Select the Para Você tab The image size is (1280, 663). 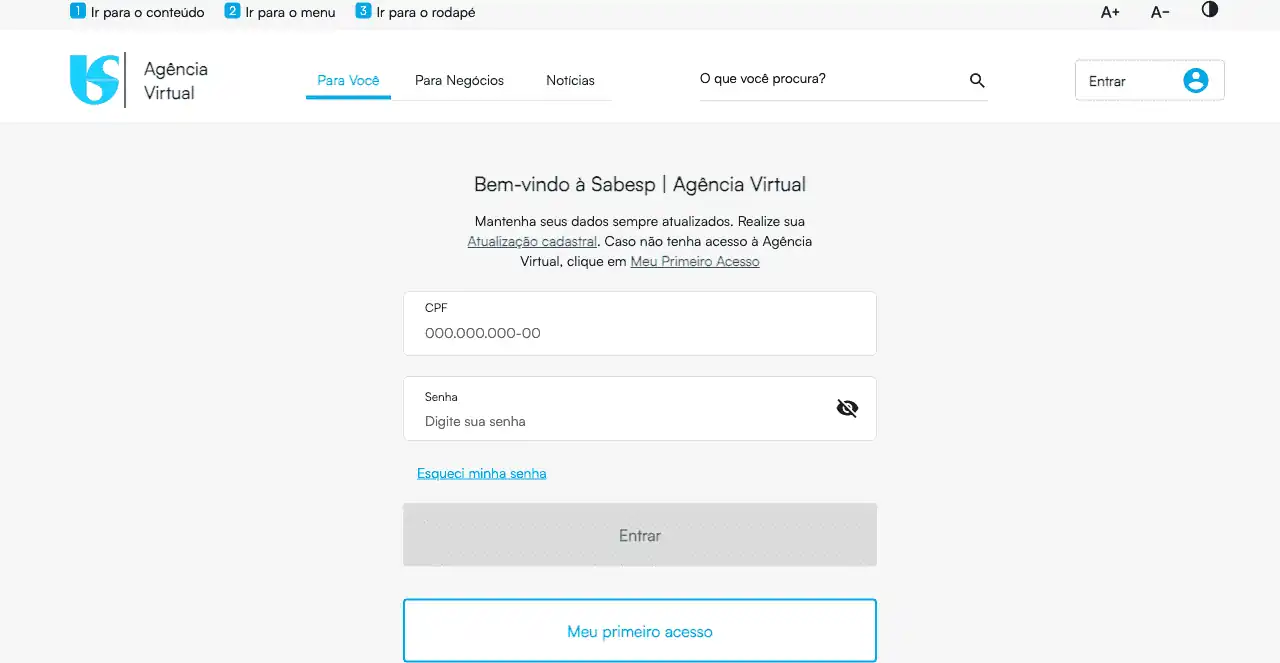tap(348, 80)
